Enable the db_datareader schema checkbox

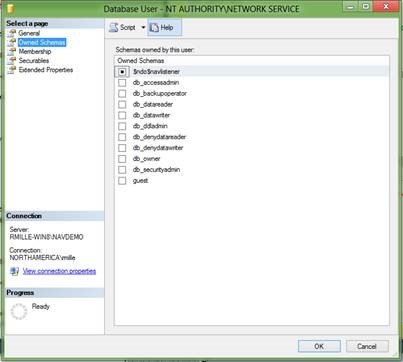[x=122, y=104]
